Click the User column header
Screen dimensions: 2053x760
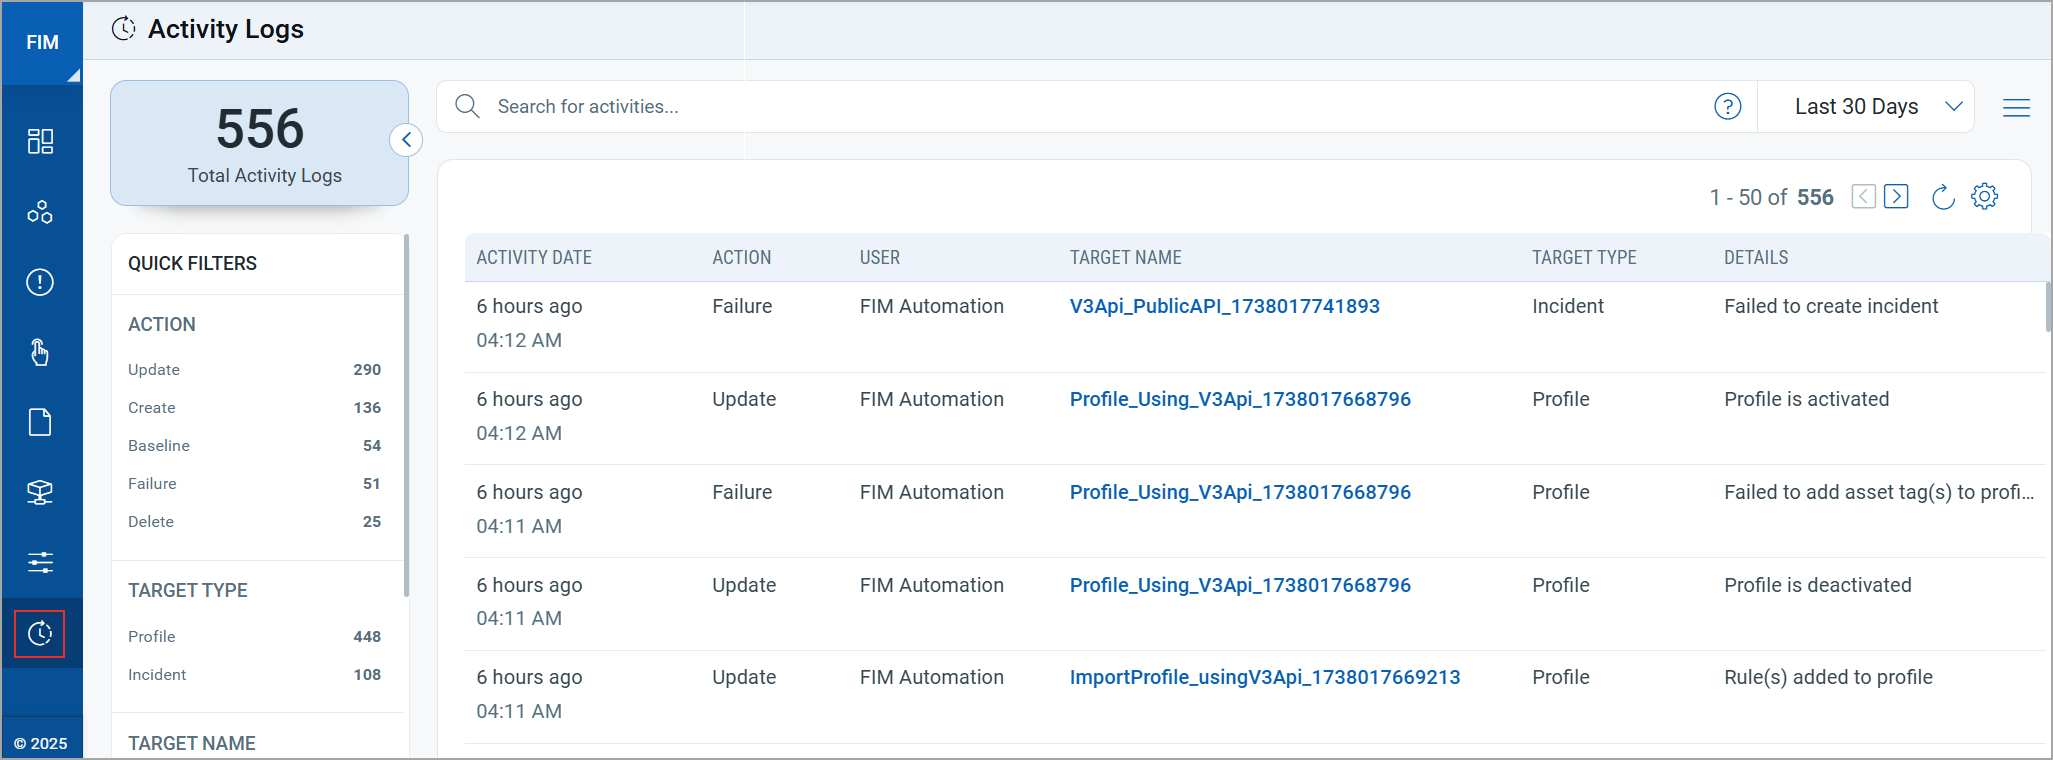point(879,258)
